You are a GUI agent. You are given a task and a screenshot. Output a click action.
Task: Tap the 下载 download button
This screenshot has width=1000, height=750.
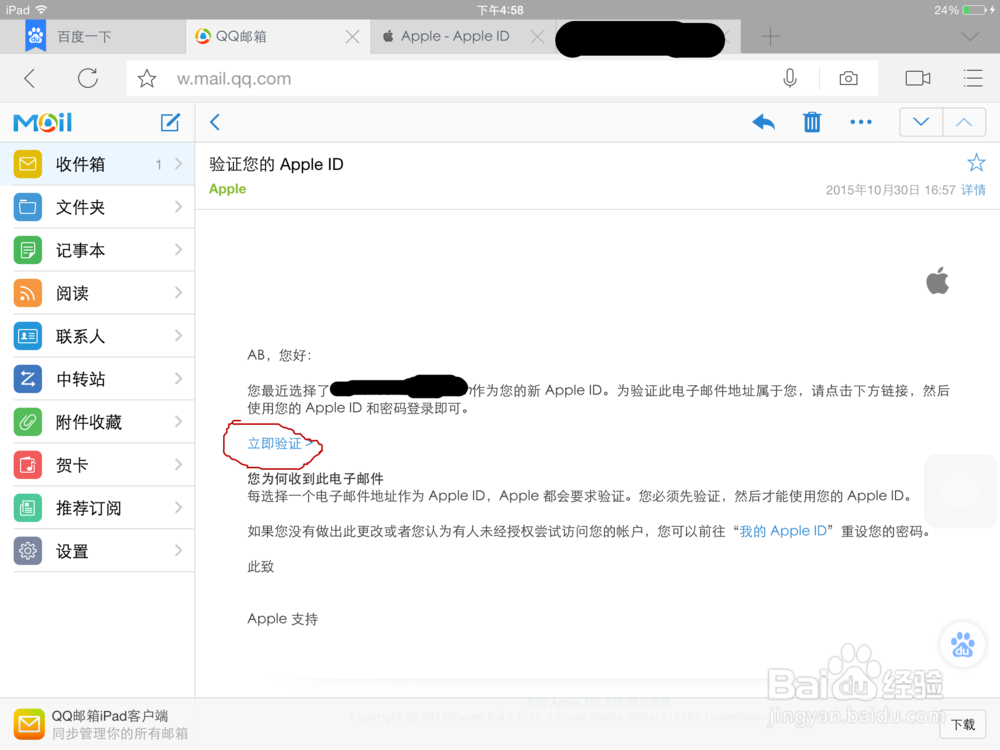click(963, 724)
